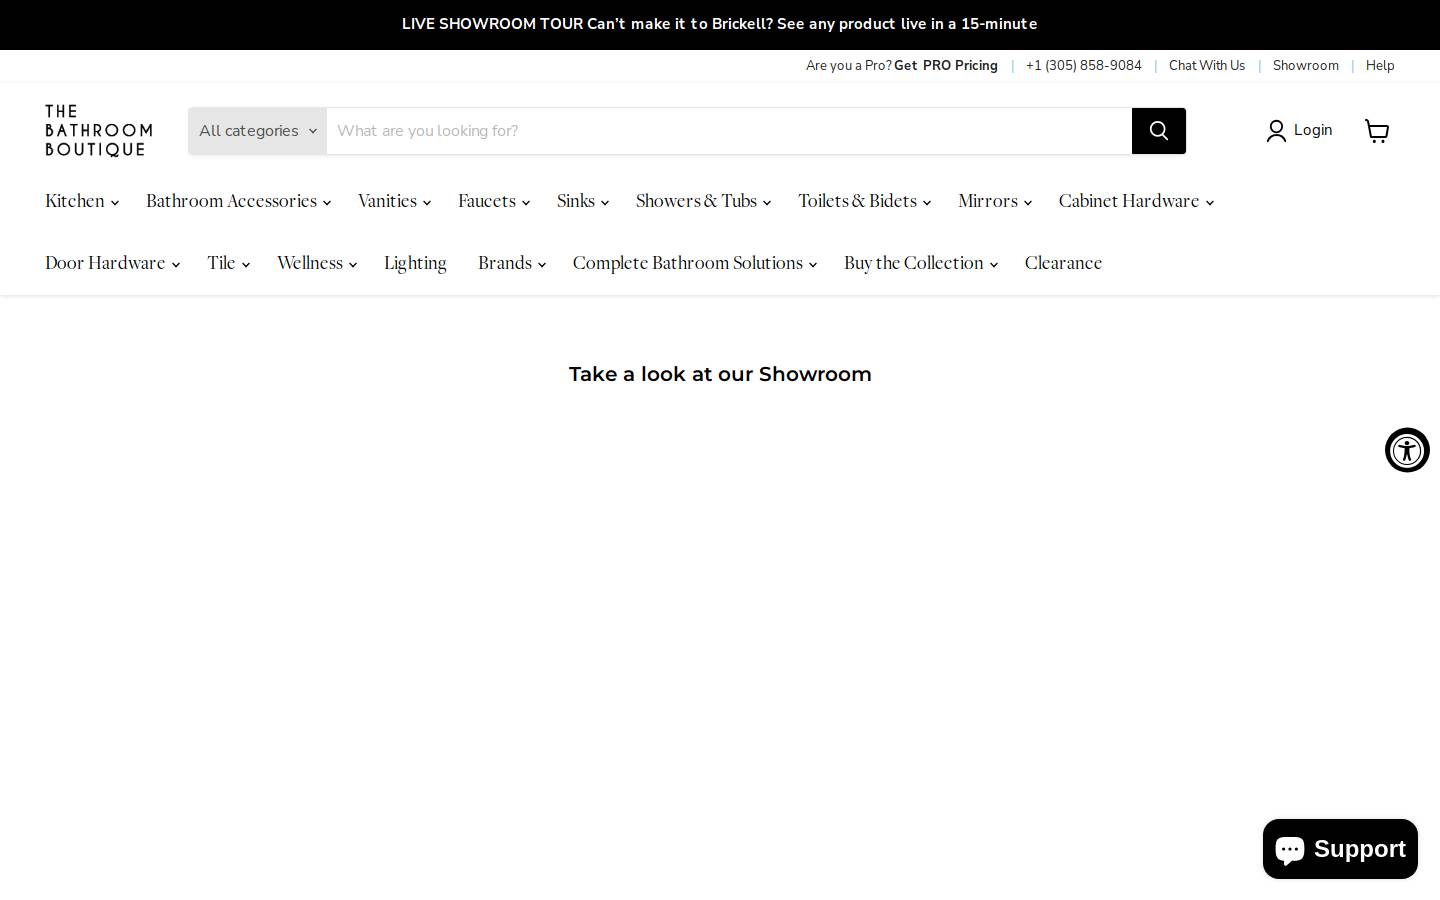Click Get PRO Pricing link
Screen dimensions: 1440x900
click(x=945, y=66)
